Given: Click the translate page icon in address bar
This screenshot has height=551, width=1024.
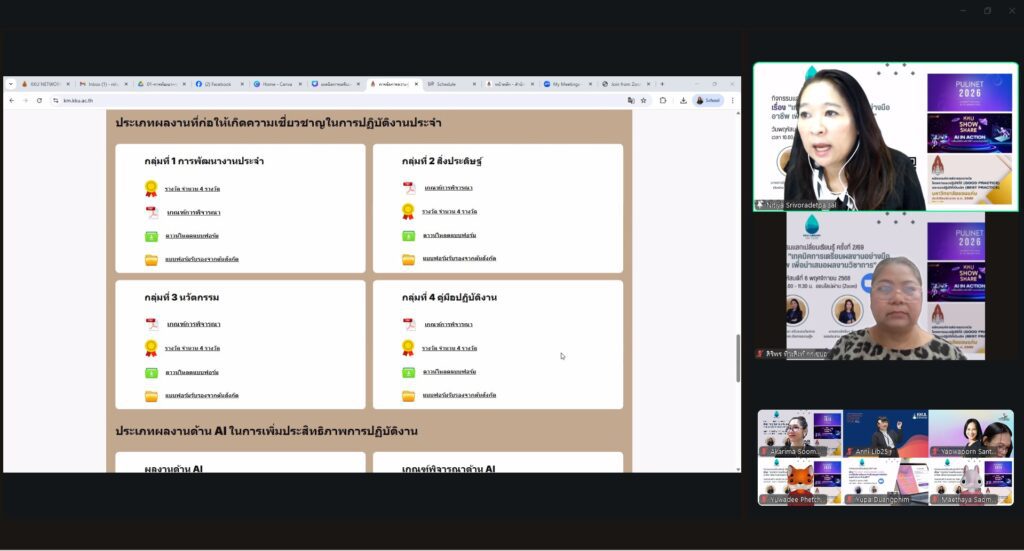Looking at the screenshot, I should (x=630, y=100).
